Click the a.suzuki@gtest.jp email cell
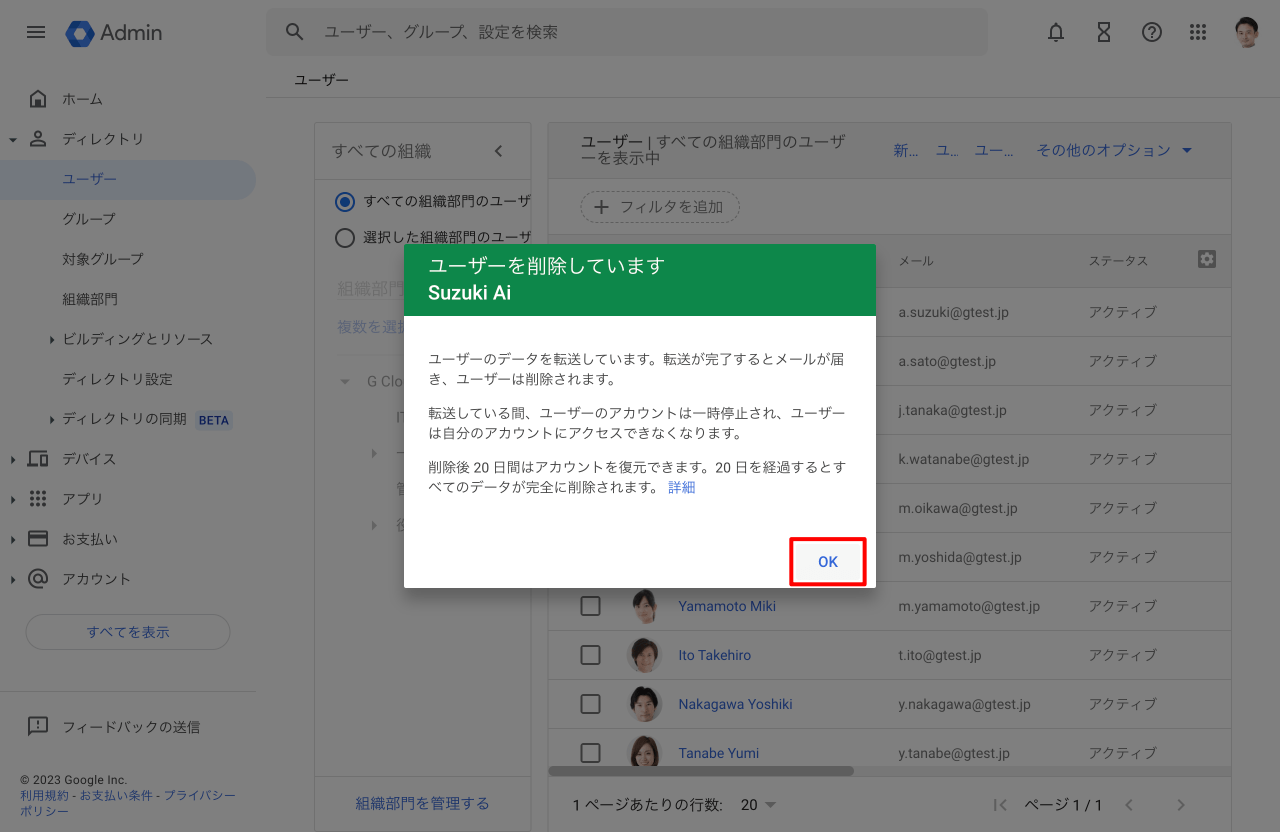Image resolution: width=1280 pixels, height=832 pixels. [x=953, y=312]
